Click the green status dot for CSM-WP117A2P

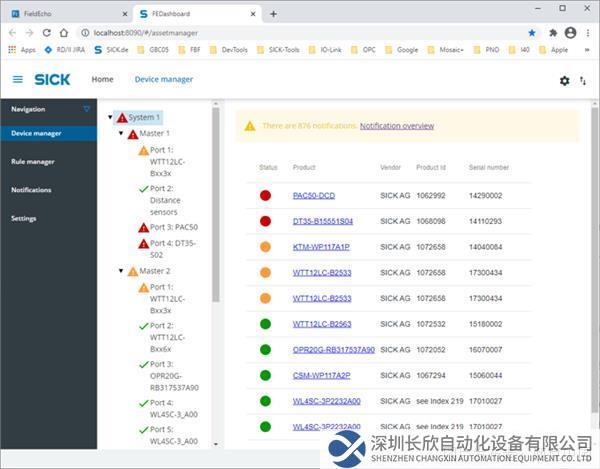click(265, 375)
